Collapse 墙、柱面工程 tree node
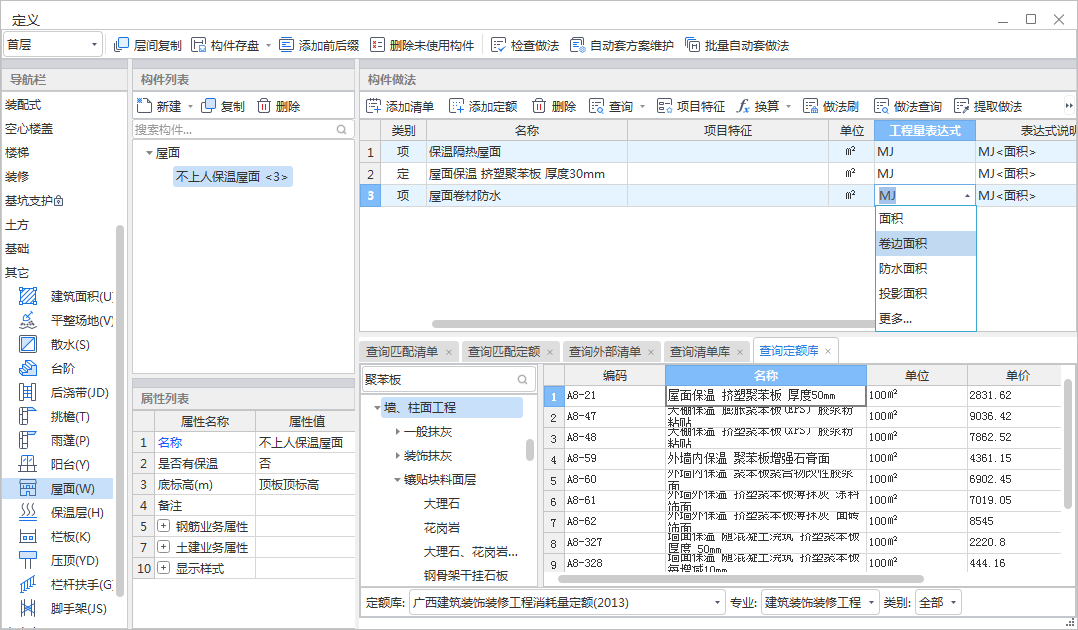 pos(377,408)
